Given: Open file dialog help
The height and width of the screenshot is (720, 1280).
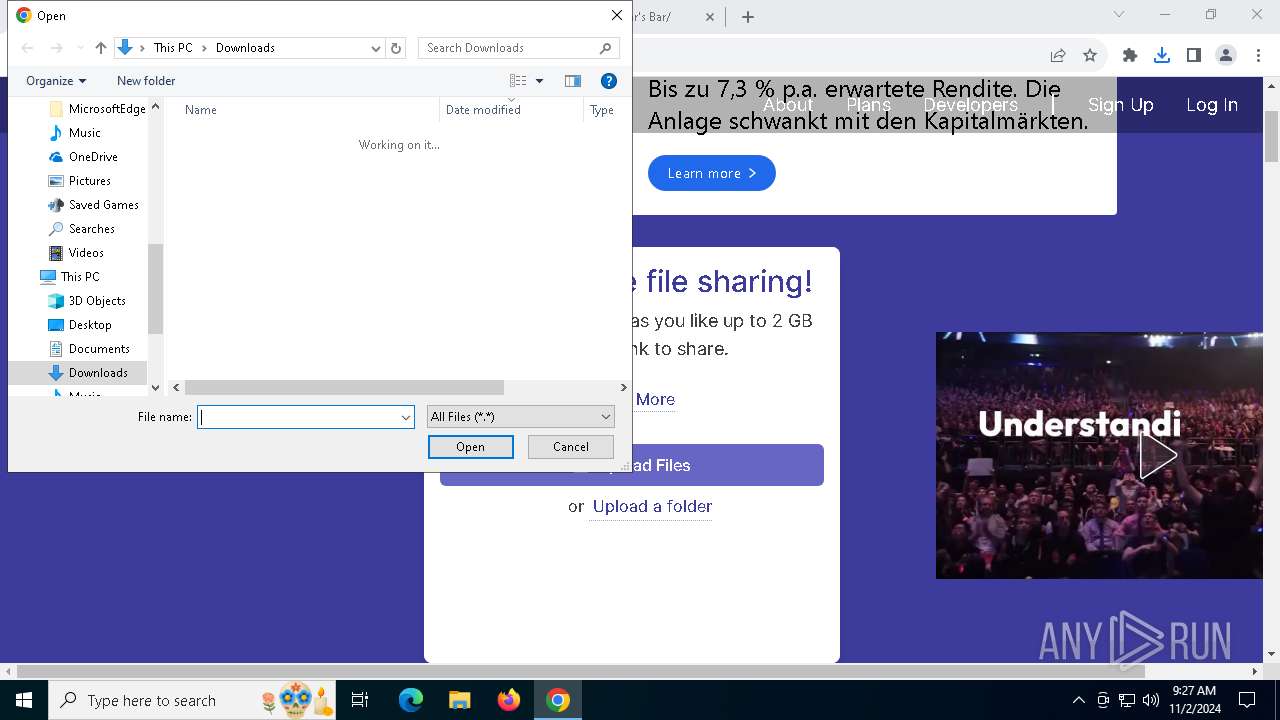Looking at the screenshot, I should [608, 81].
